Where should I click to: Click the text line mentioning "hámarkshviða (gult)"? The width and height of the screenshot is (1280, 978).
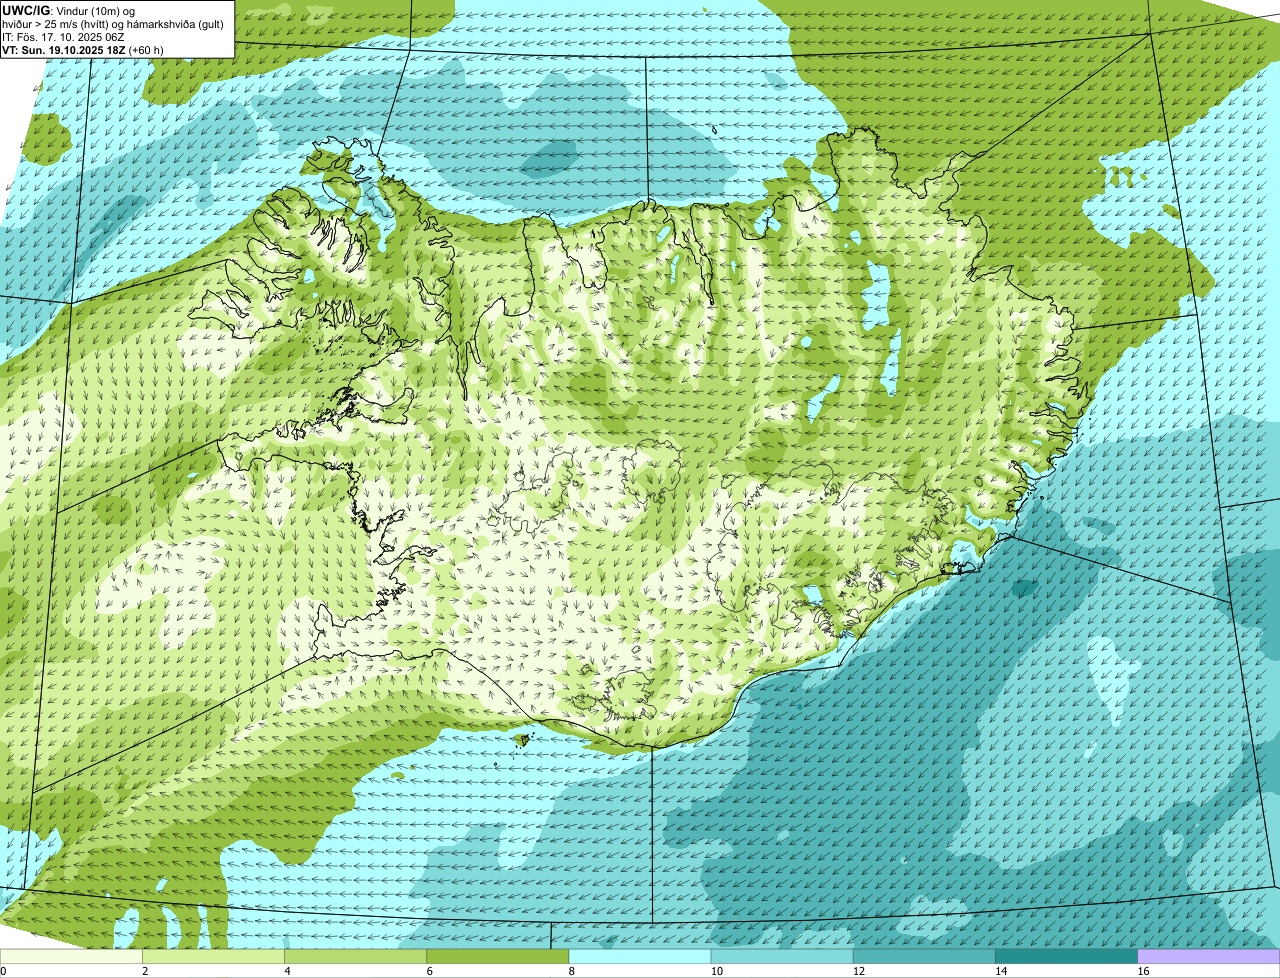113,24
